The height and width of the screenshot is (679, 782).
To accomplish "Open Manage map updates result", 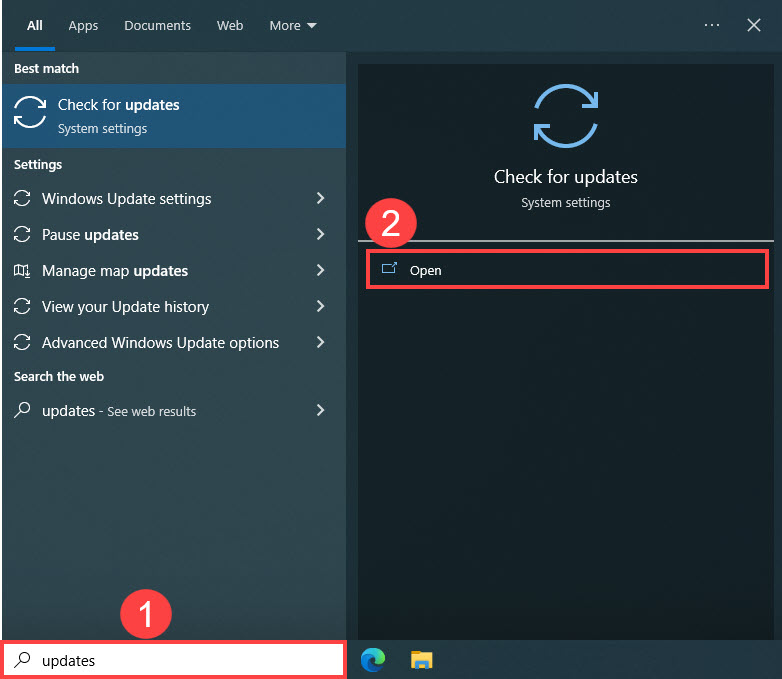I will [x=174, y=270].
